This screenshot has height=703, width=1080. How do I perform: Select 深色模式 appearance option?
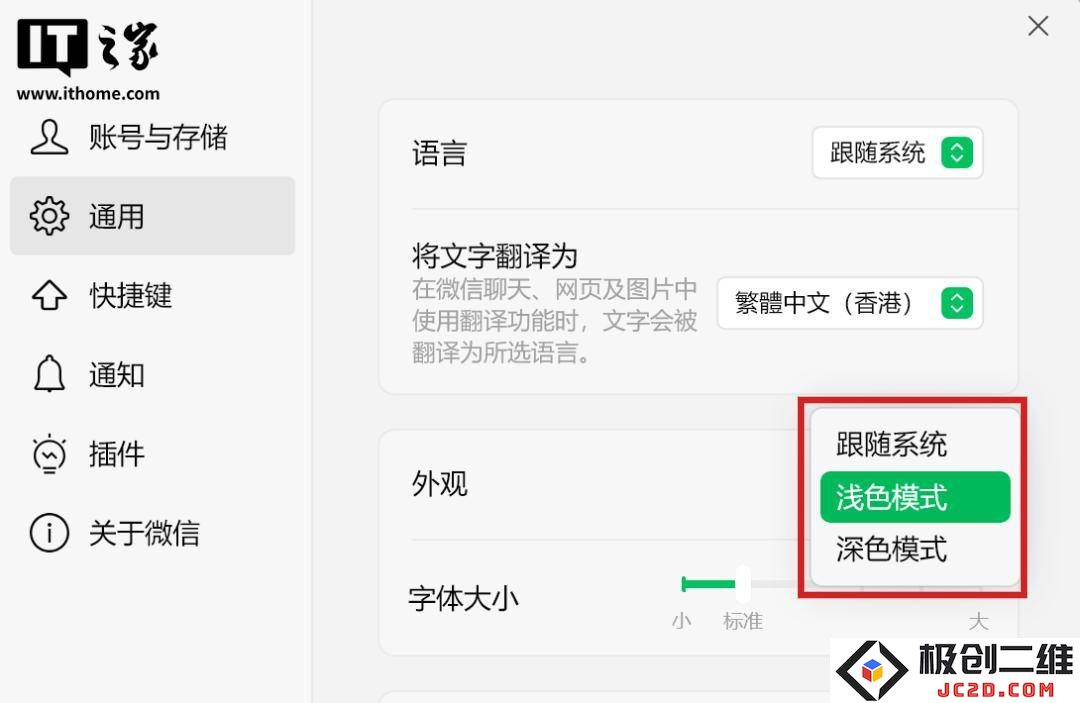[891, 549]
